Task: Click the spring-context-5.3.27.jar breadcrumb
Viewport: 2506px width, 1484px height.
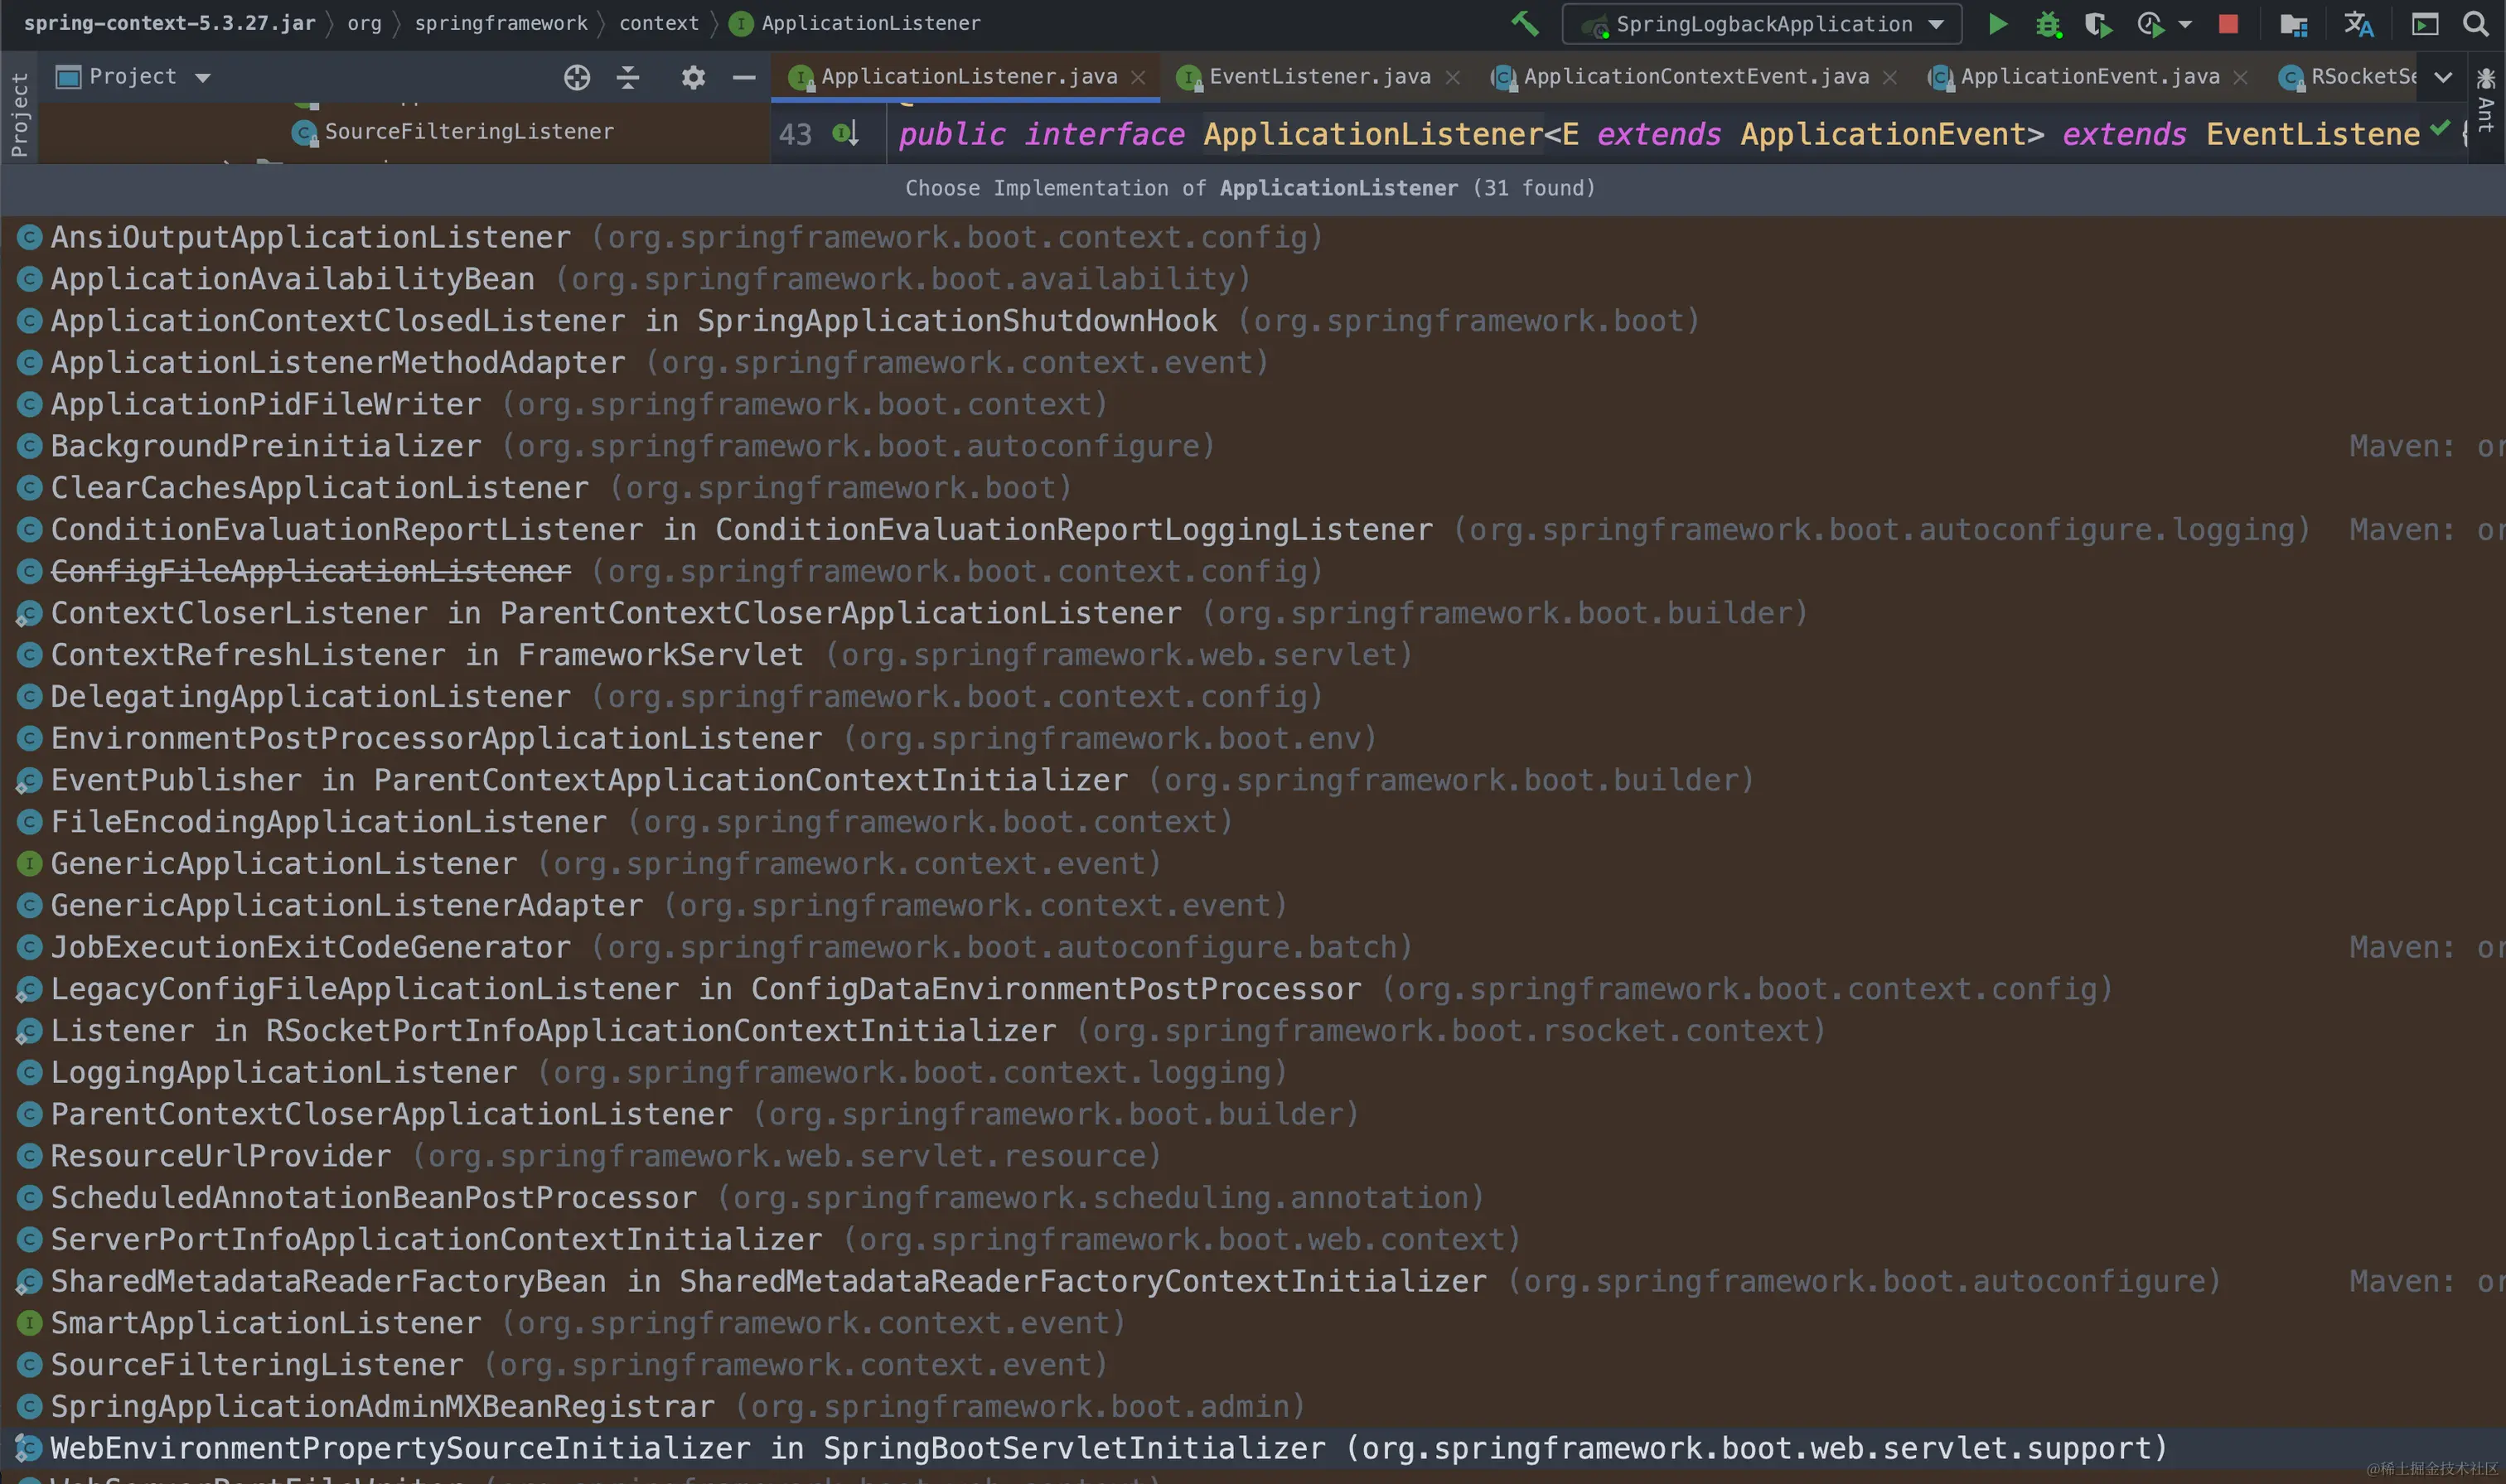Action: (169, 23)
